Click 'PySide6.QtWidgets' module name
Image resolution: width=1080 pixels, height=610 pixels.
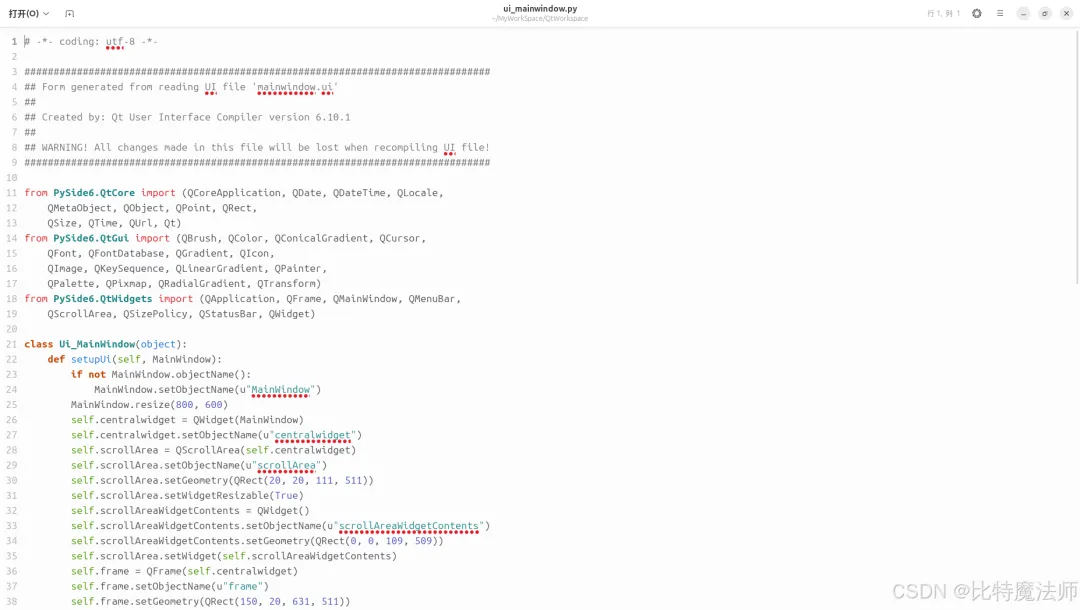(x=103, y=299)
